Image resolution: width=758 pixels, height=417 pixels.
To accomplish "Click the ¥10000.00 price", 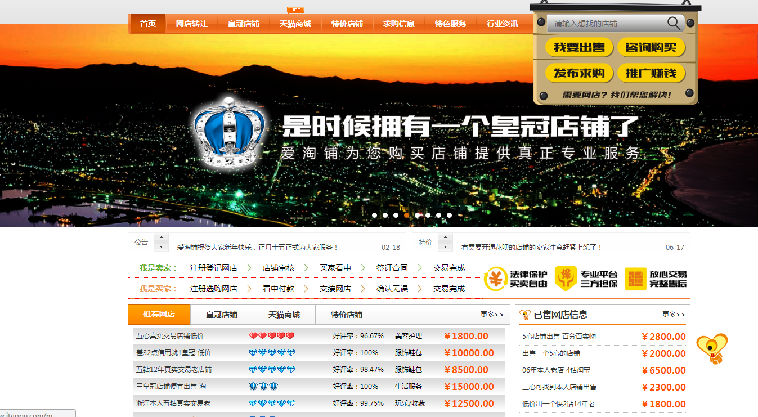I will [x=469, y=353].
